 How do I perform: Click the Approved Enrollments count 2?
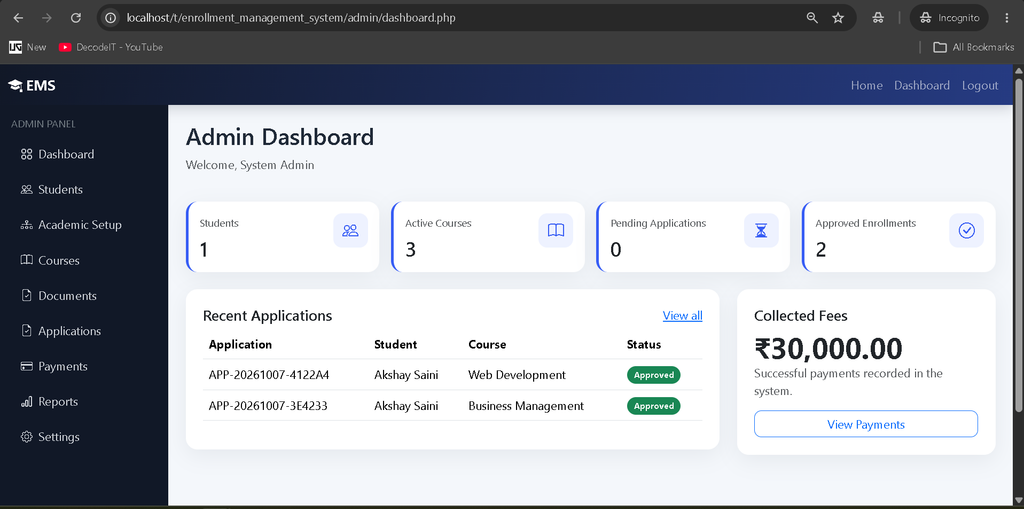coord(821,250)
